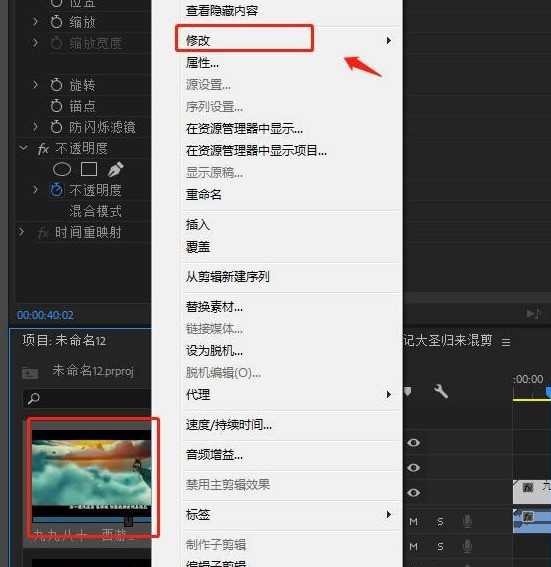Select the blue audio clip in timeline
The image size is (551, 567).
click(x=532, y=521)
